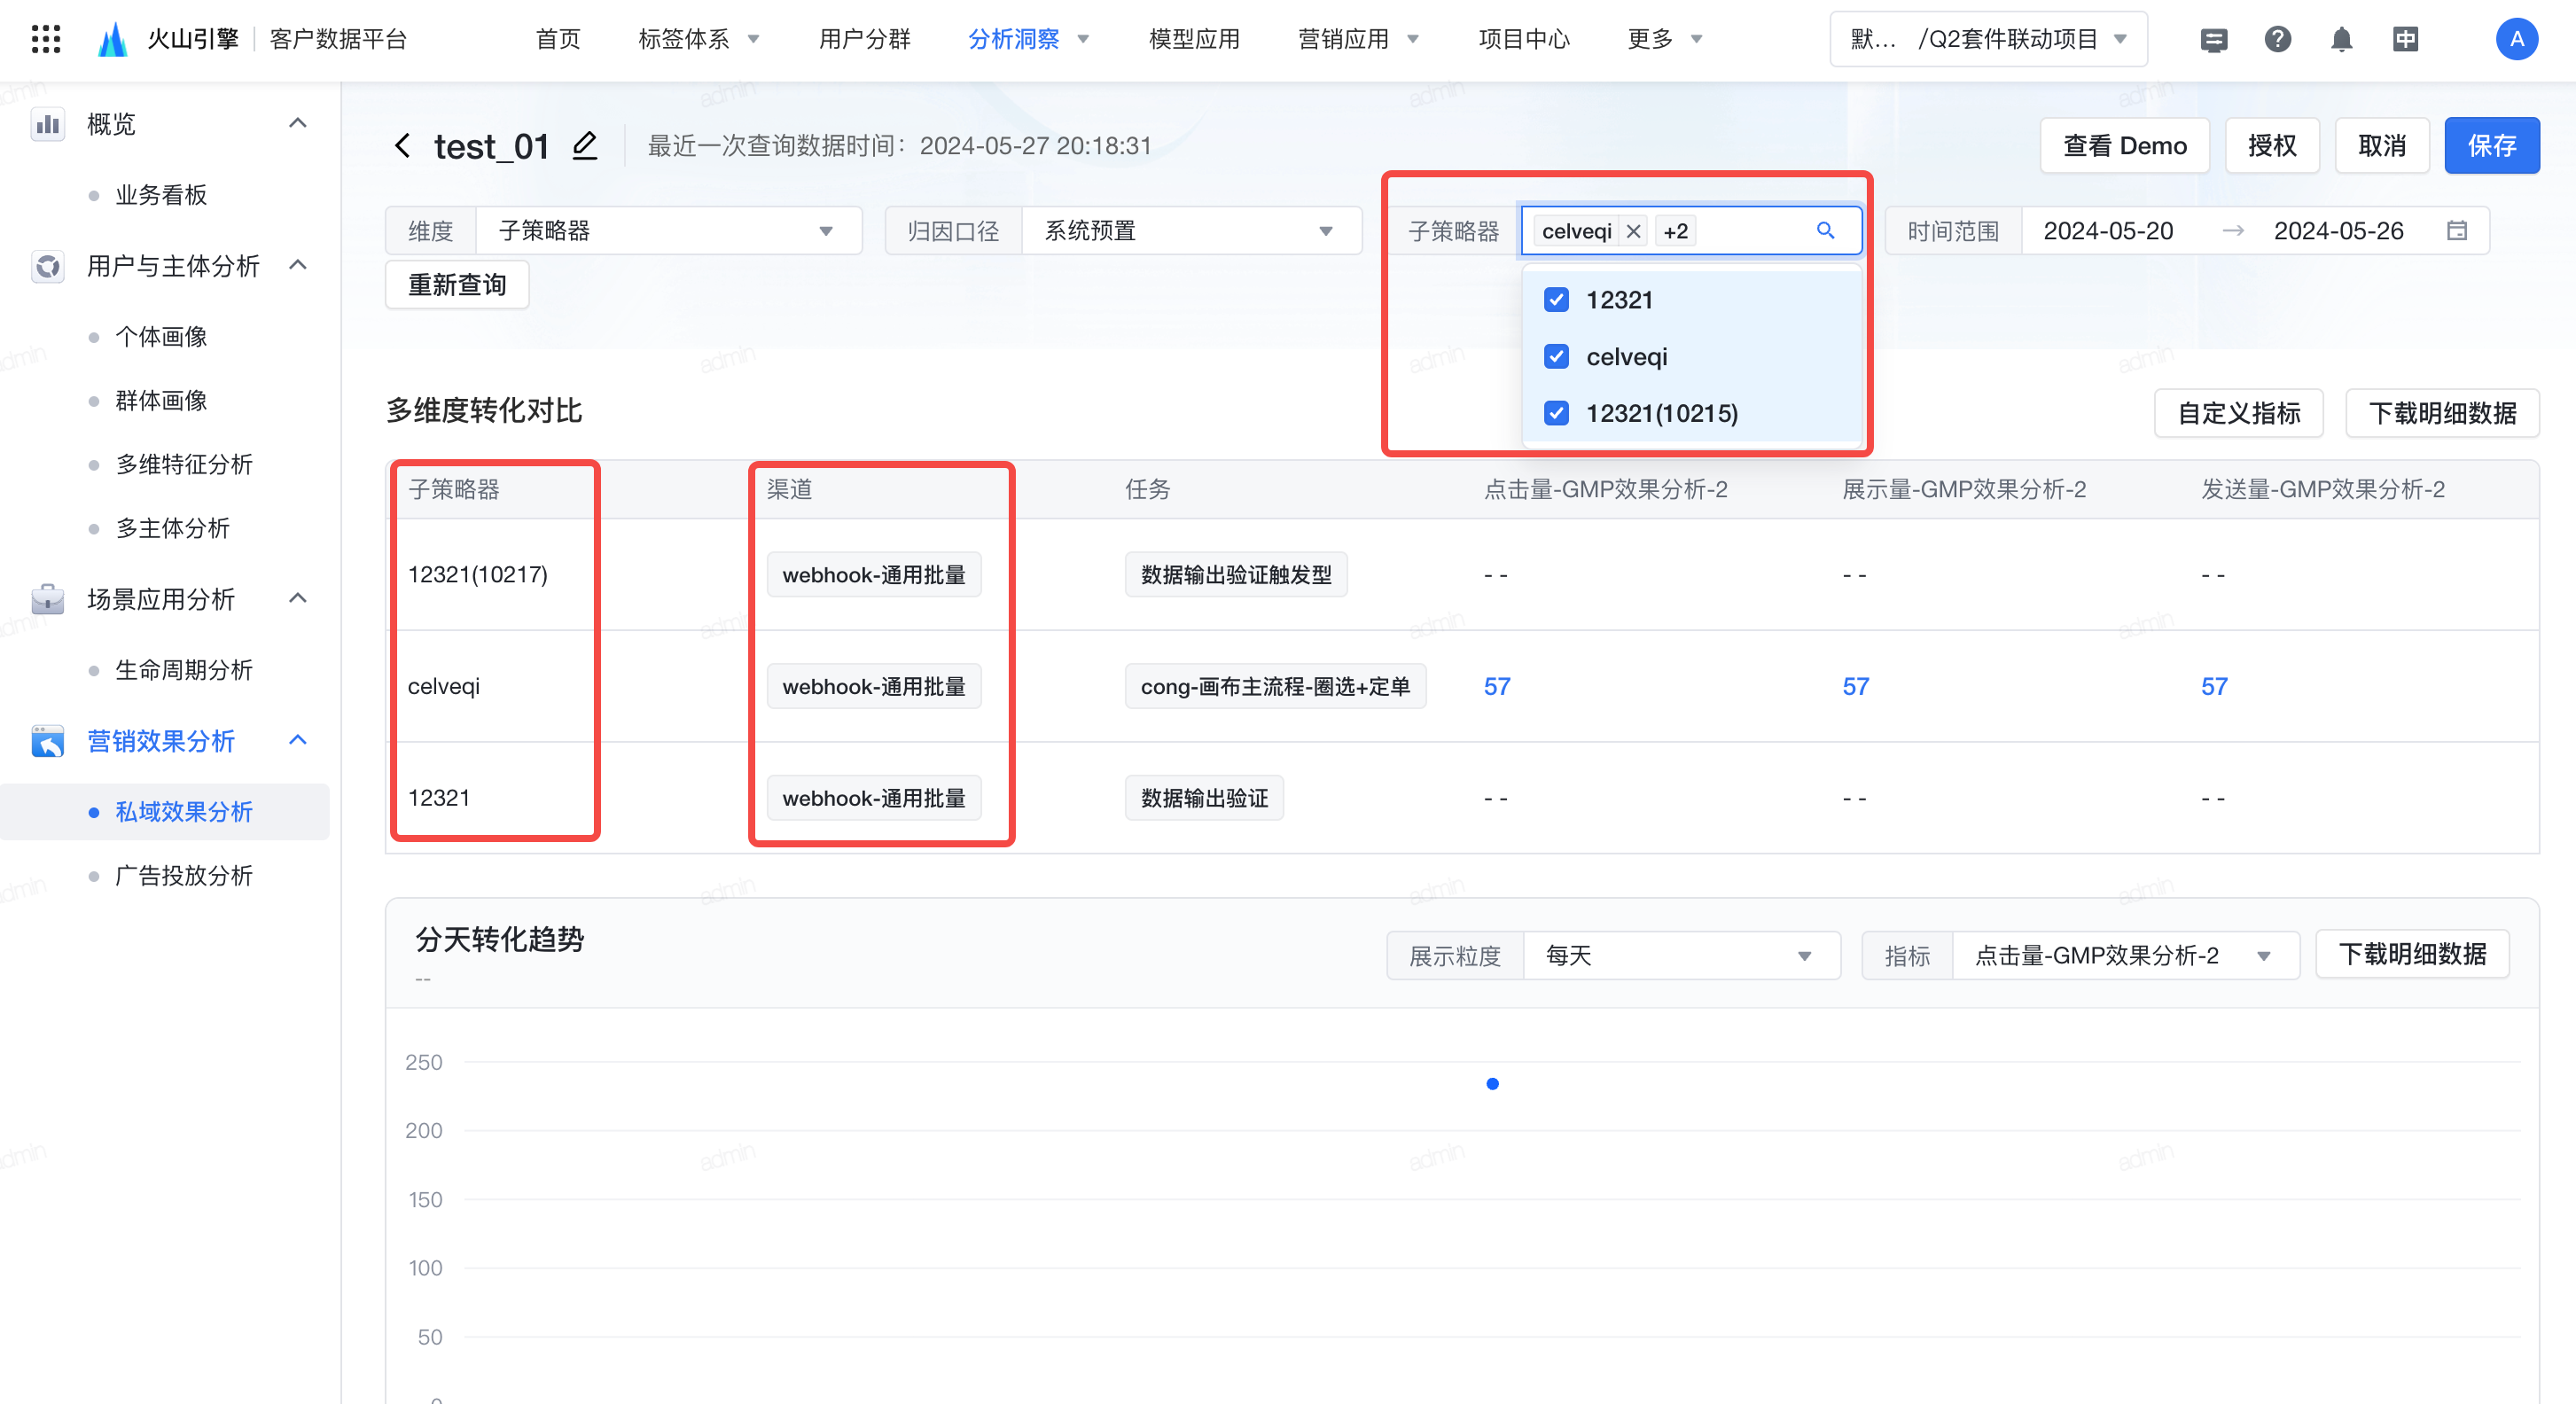
Task: Open the app grid launcher icon
Action: point(46,39)
